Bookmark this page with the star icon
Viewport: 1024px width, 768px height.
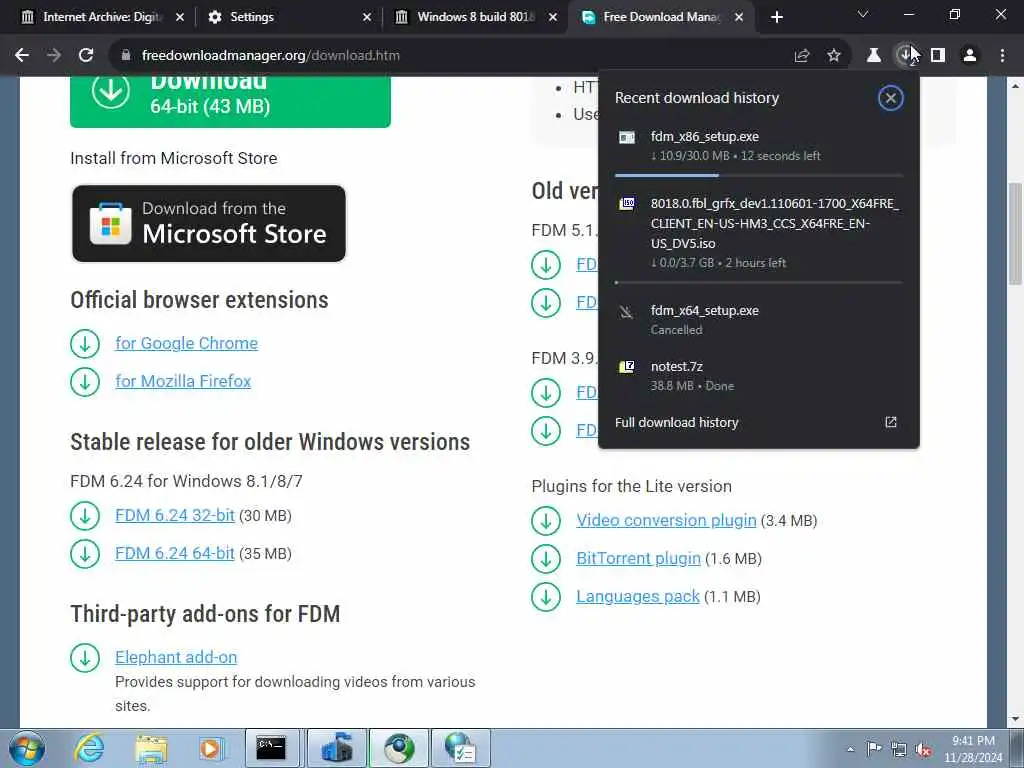(834, 56)
